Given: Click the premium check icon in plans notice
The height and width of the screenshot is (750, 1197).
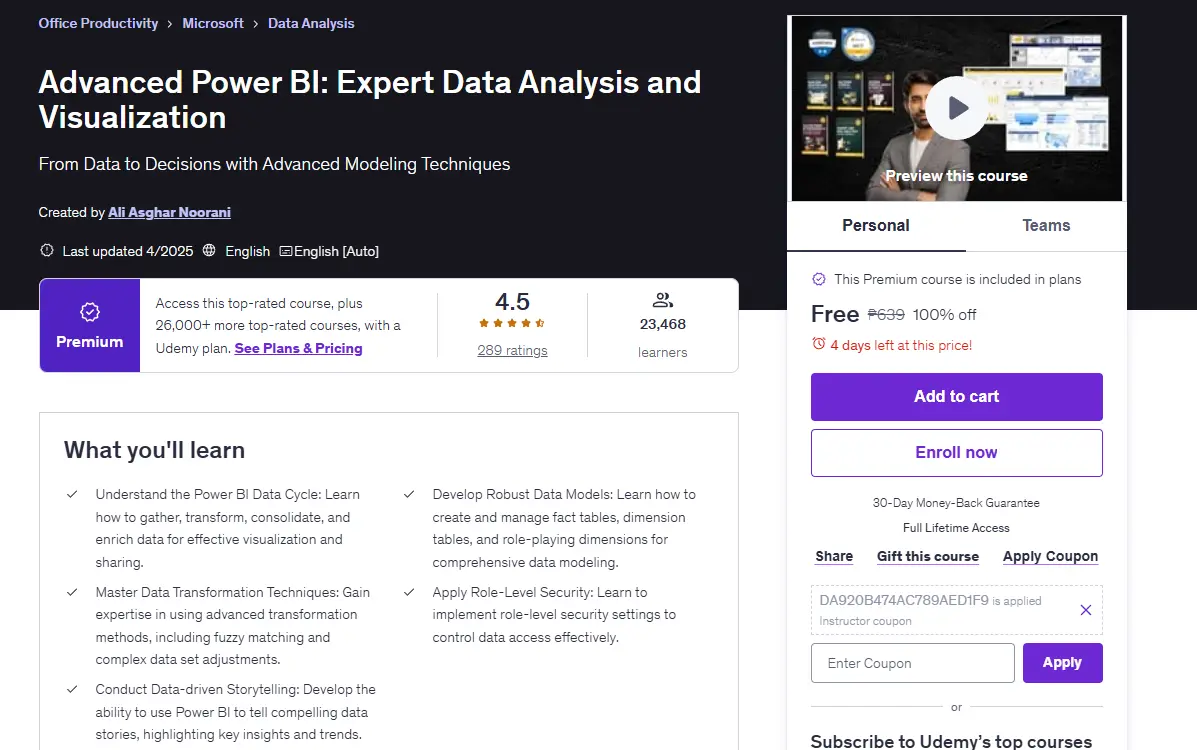Looking at the screenshot, I should (x=818, y=279).
